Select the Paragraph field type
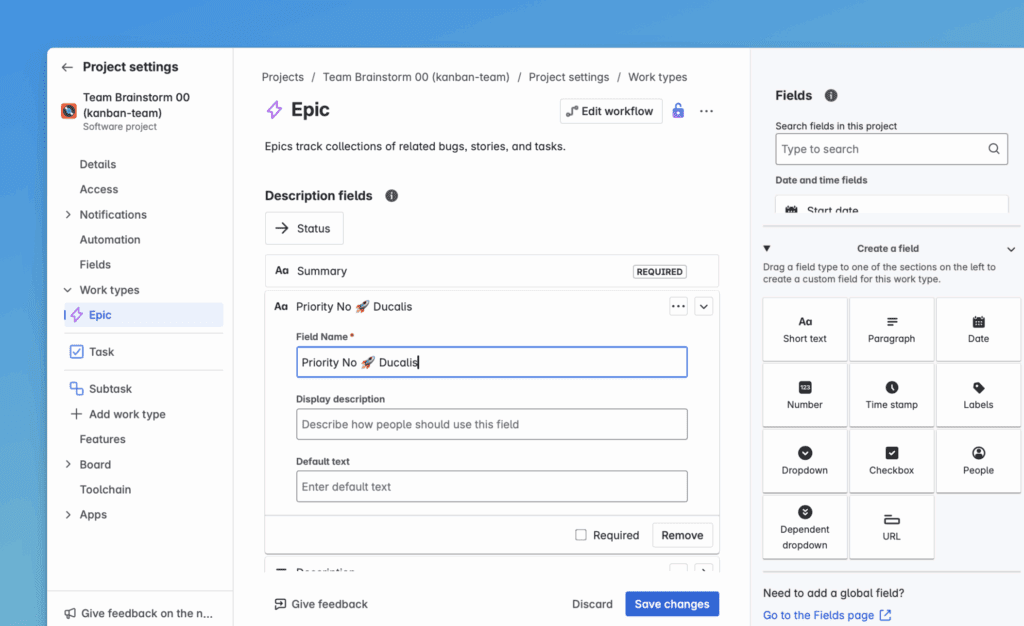Image resolution: width=1024 pixels, height=626 pixels. (891, 330)
